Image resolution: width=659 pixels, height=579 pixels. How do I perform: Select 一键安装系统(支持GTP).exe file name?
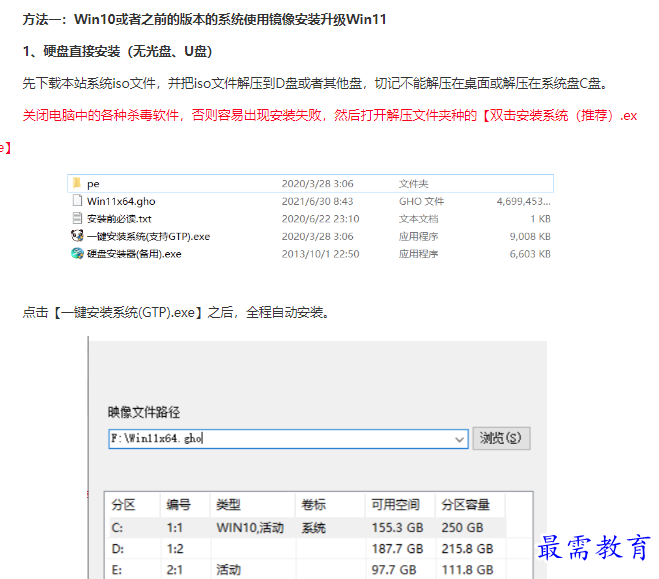148,237
